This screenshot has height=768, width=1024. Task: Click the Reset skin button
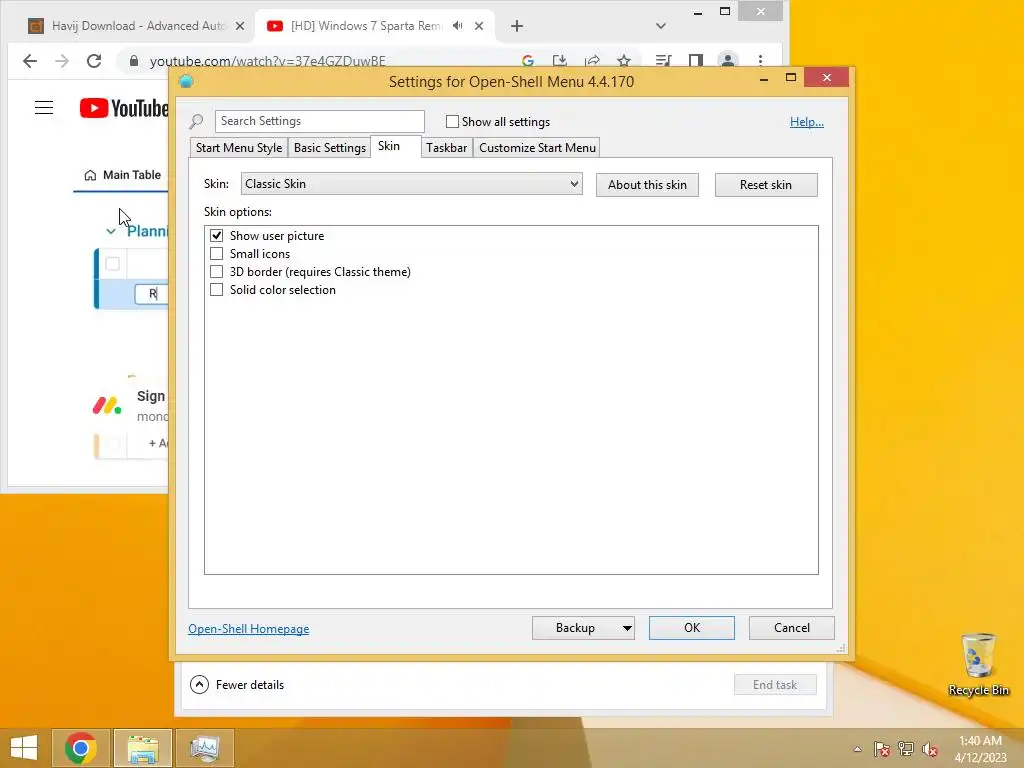tap(766, 185)
